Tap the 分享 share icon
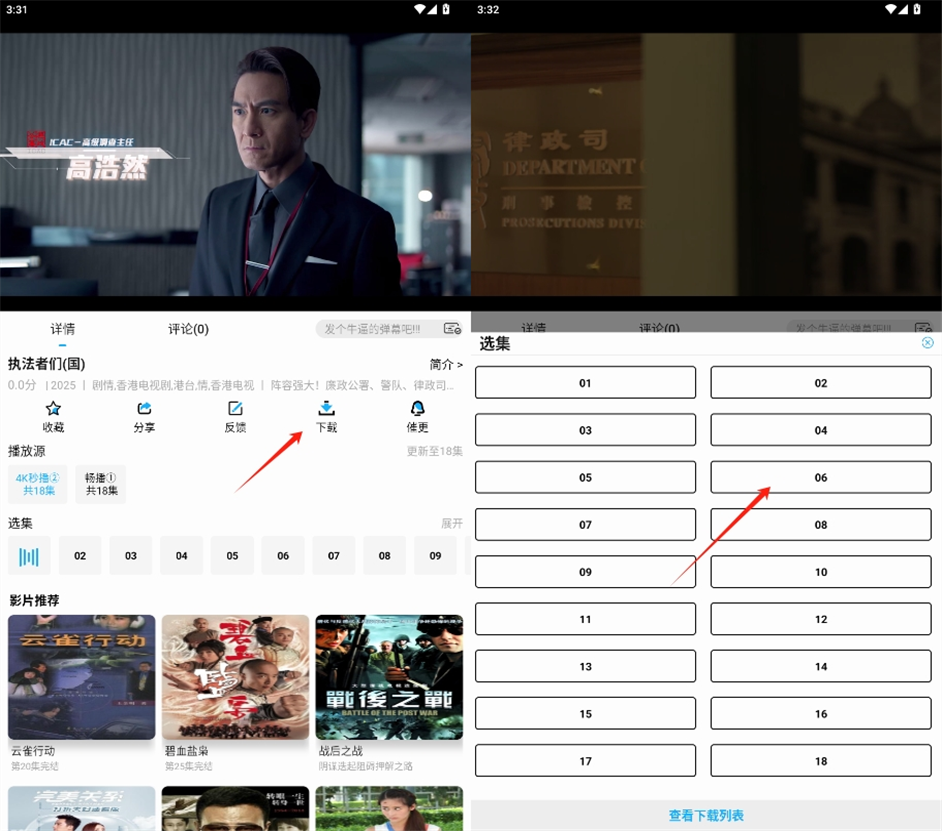 144,409
